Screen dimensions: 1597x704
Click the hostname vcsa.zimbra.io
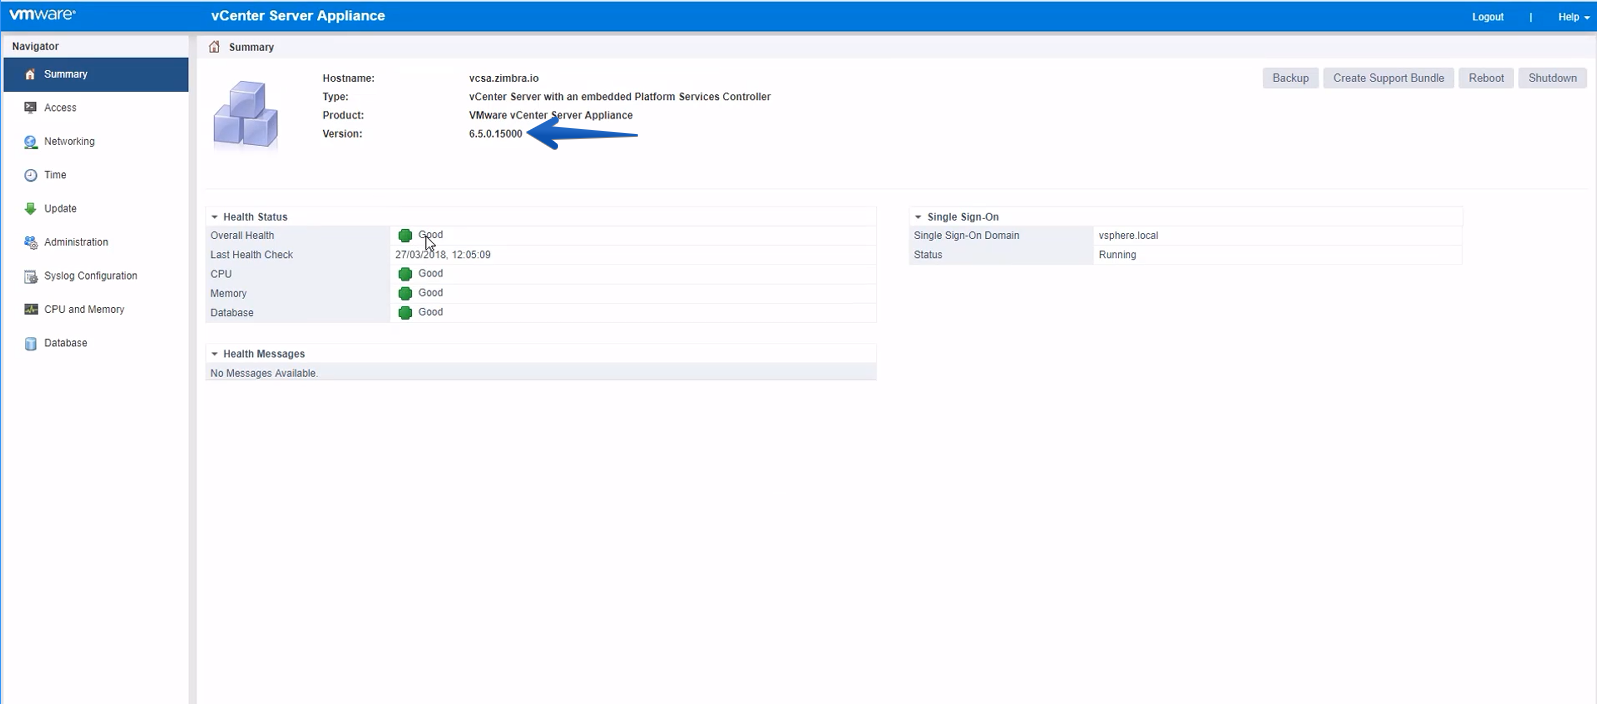coord(504,78)
